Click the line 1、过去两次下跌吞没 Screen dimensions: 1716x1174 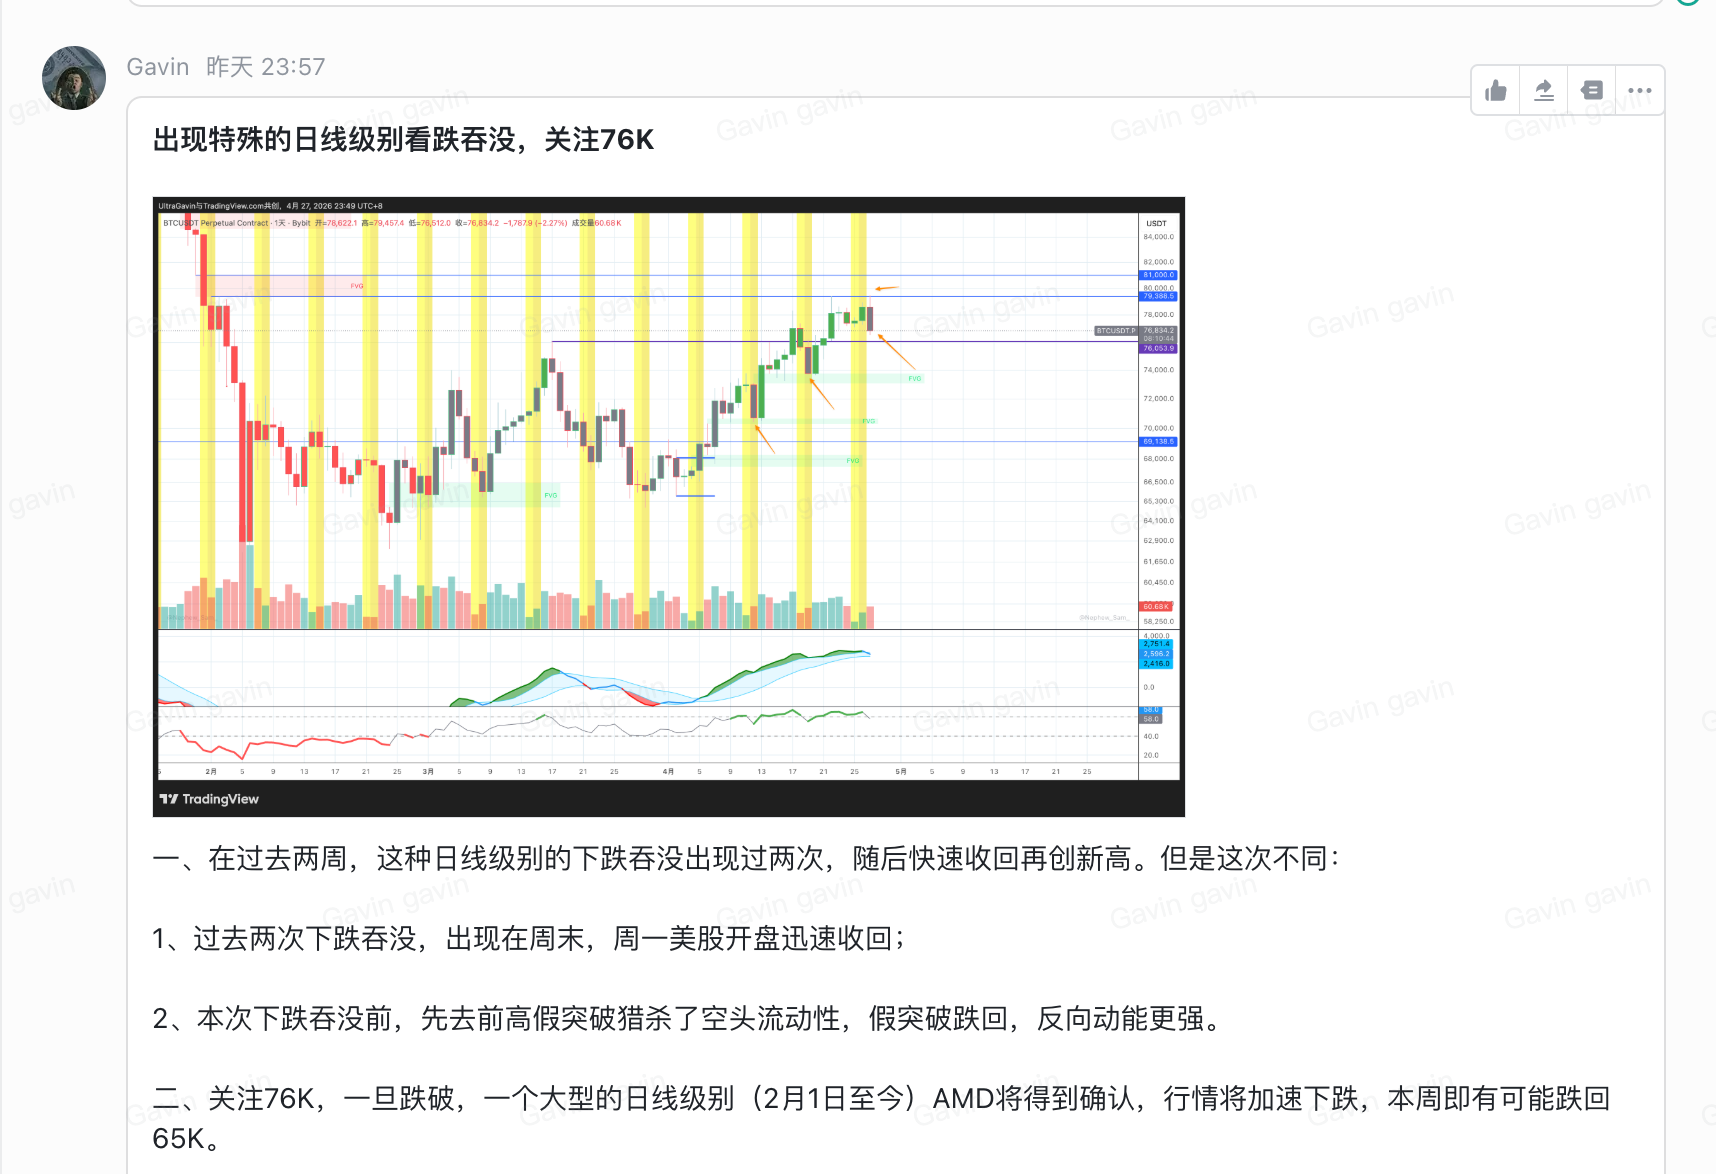pos(529,939)
